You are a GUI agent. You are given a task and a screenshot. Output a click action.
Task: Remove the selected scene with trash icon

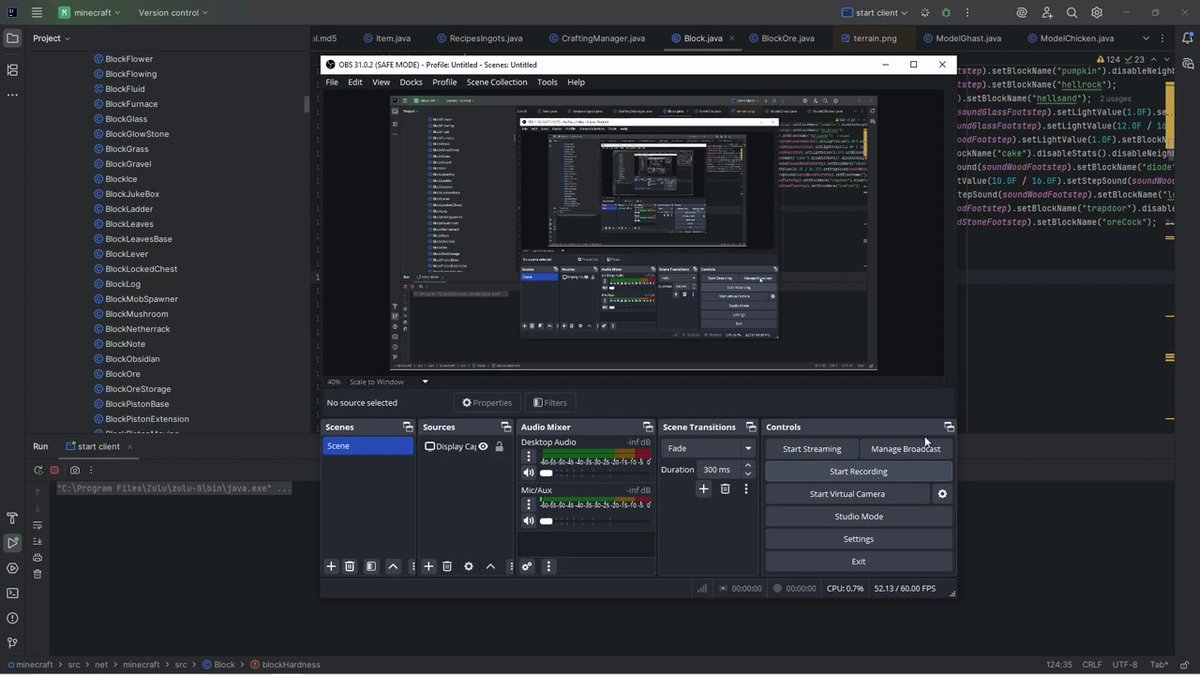click(x=350, y=566)
